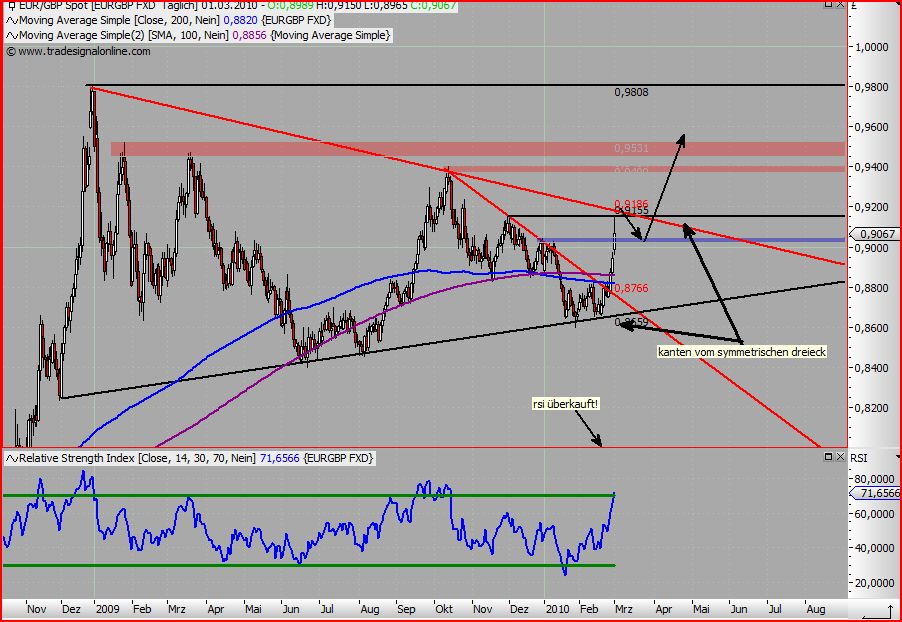Screen dimensions: 902x622
Task: Click the RSI value tag 71,6566
Action: coord(878,493)
